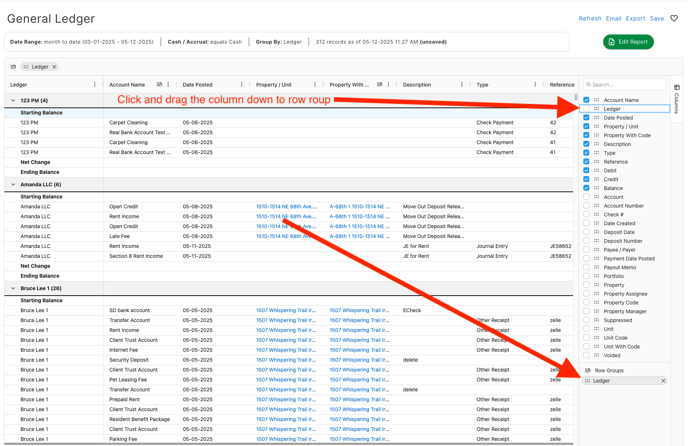Viewport: 688px width, 446px height.
Task: Check the Ledger column checkbox
Action: (586, 109)
